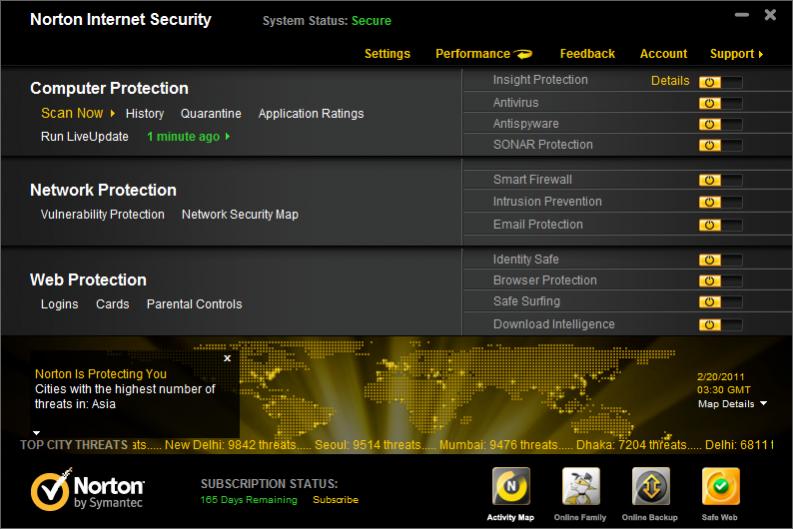Screen dimensions: 793x529
Task: Open Logins under Web Protection
Action: tap(60, 304)
